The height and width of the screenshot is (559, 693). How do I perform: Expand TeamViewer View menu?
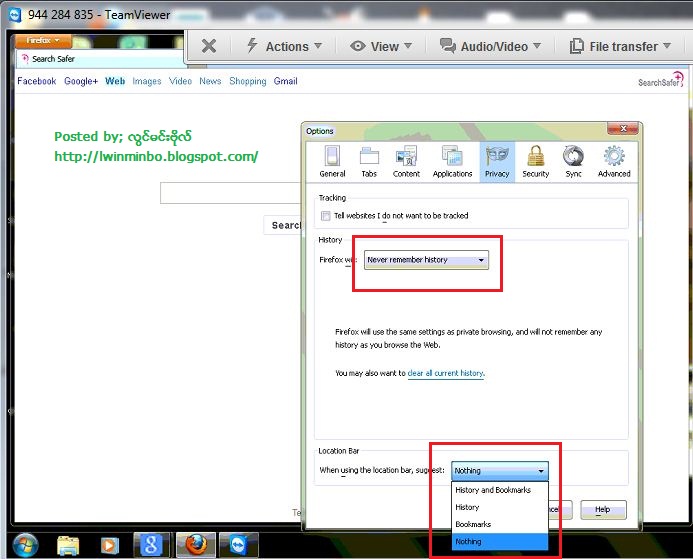tap(381, 46)
